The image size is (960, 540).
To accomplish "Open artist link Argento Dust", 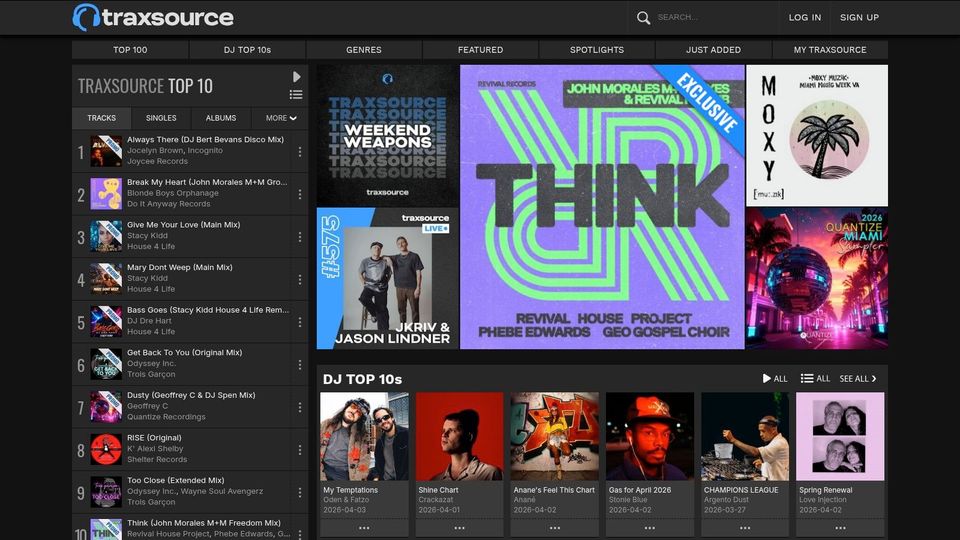I will point(727,500).
